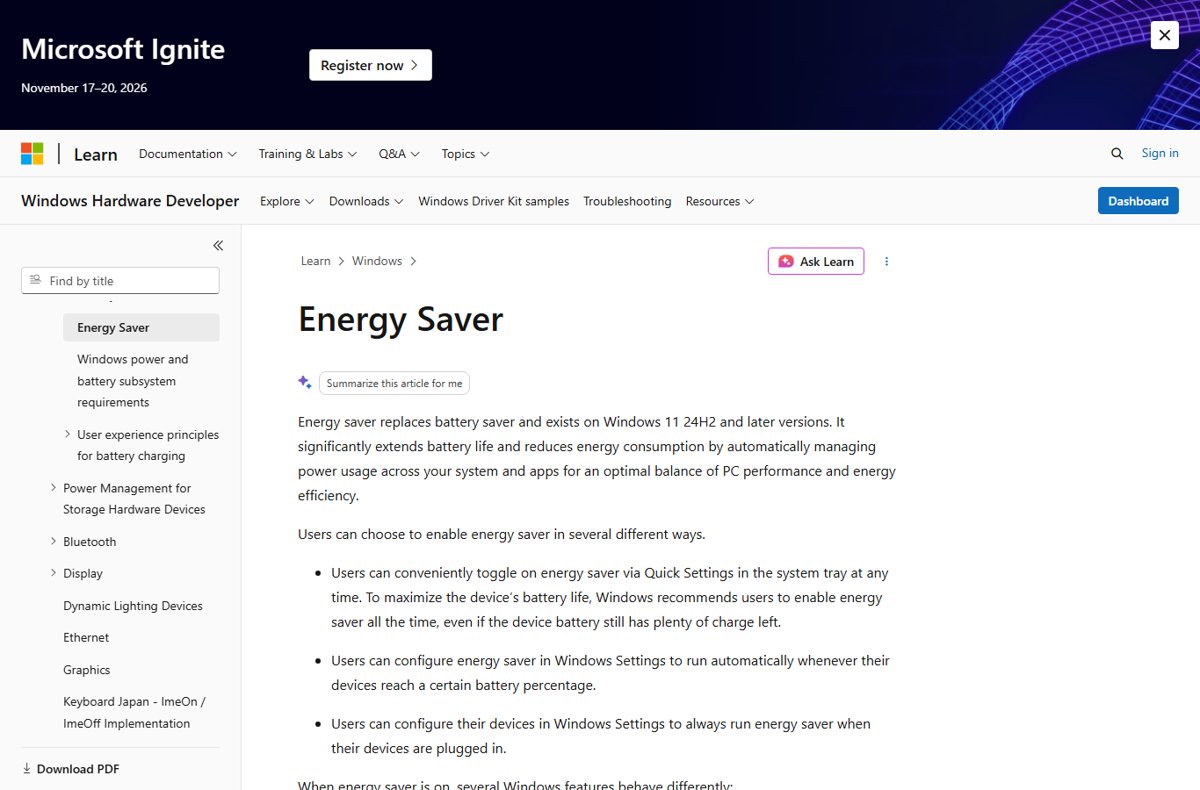Image resolution: width=1200 pixels, height=790 pixels.
Task: Click the Register now button
Action: point(370,65)
